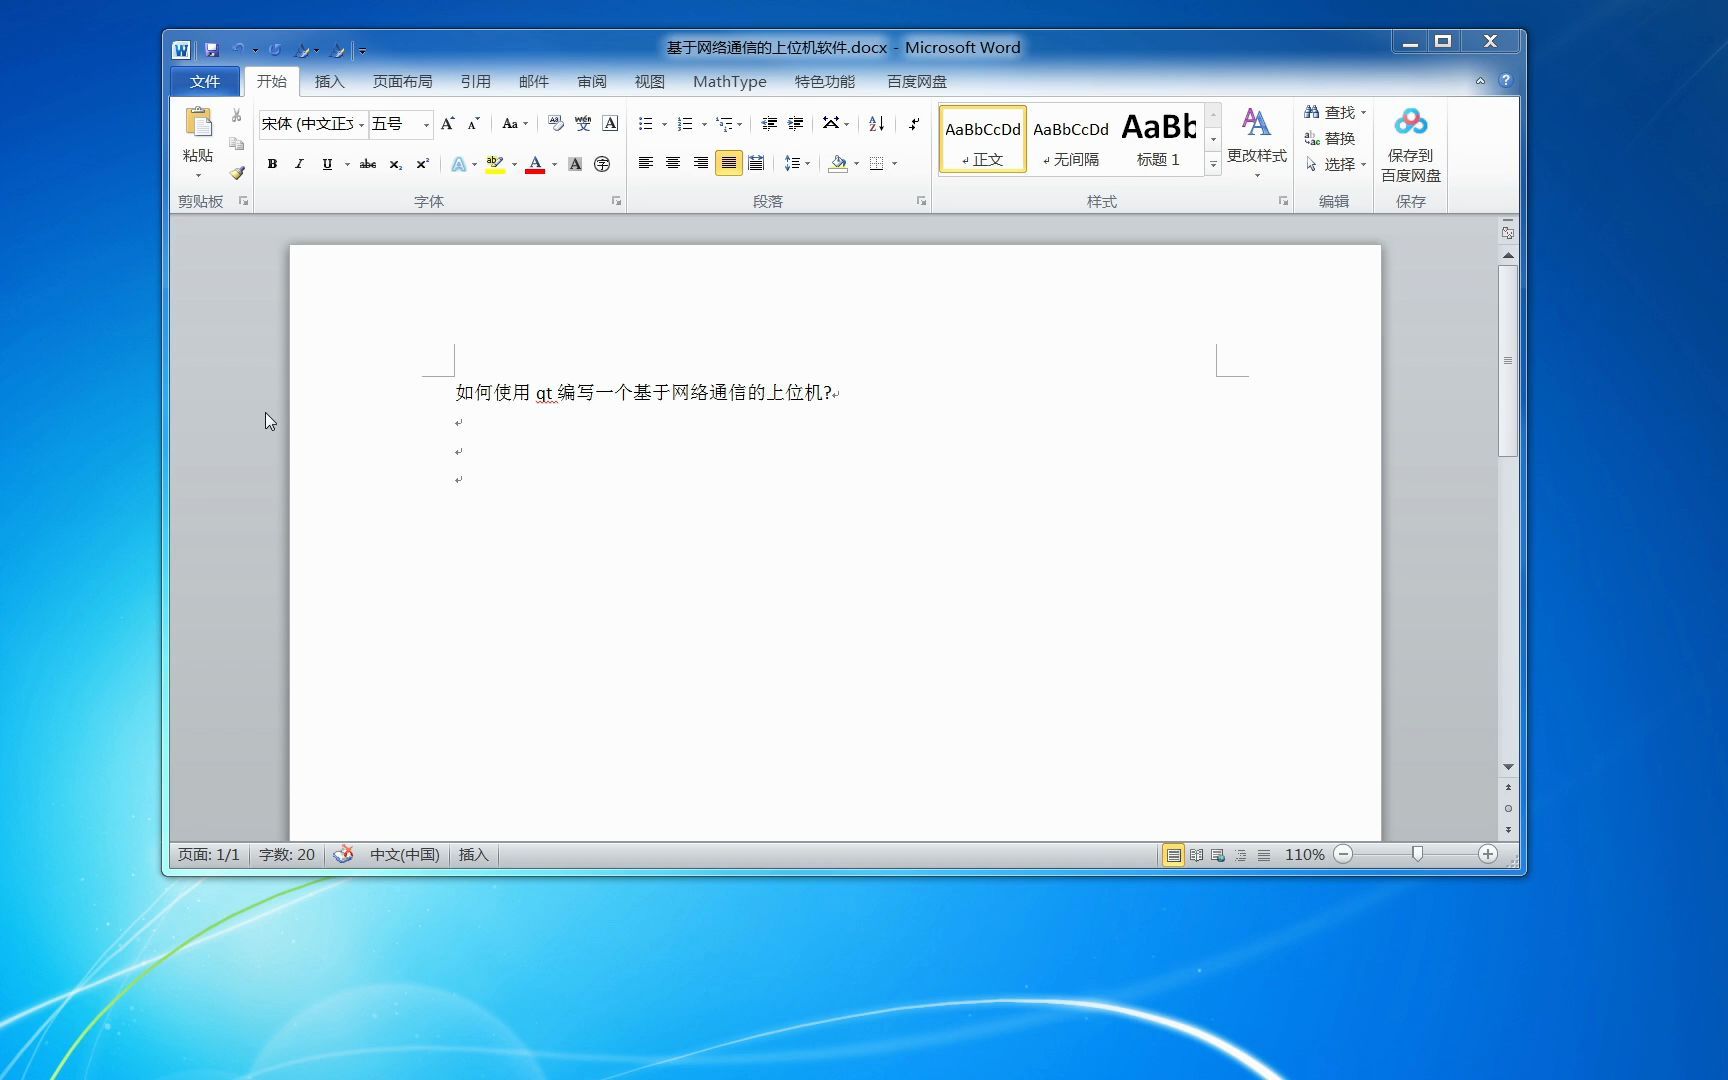Toggle Italic formatting

tap(299, 164)
